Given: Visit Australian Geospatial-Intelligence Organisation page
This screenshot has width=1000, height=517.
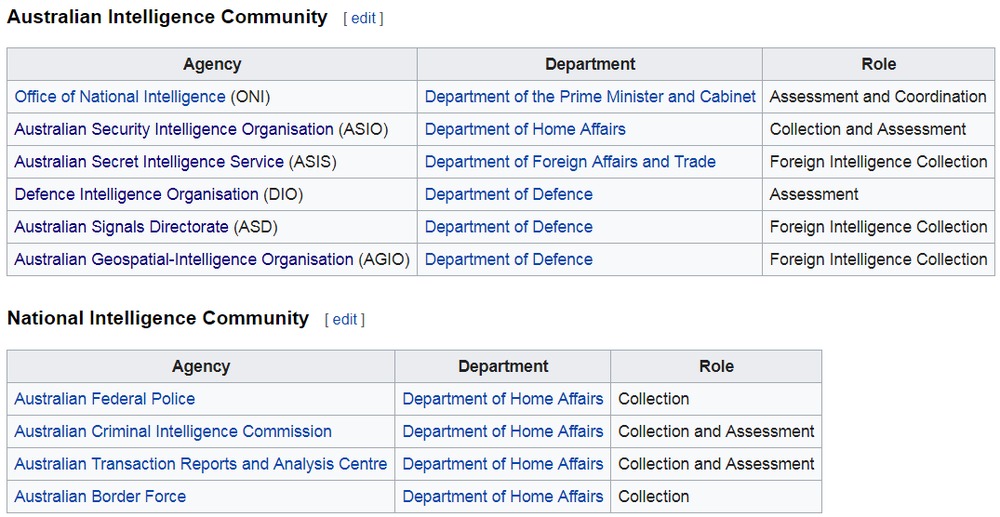Looking at the screenshot, I should tap(184, 259).
